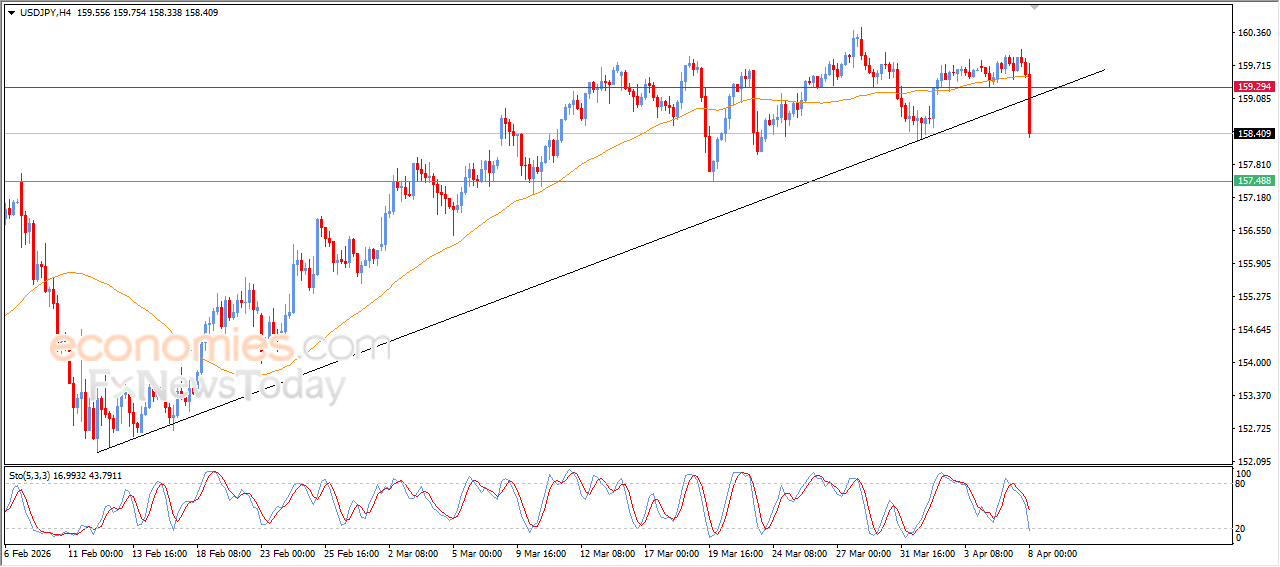Click the 11 Feb 00:00 time label
The width and height of the screenshot is (1280, 567).
pos(95,553)
